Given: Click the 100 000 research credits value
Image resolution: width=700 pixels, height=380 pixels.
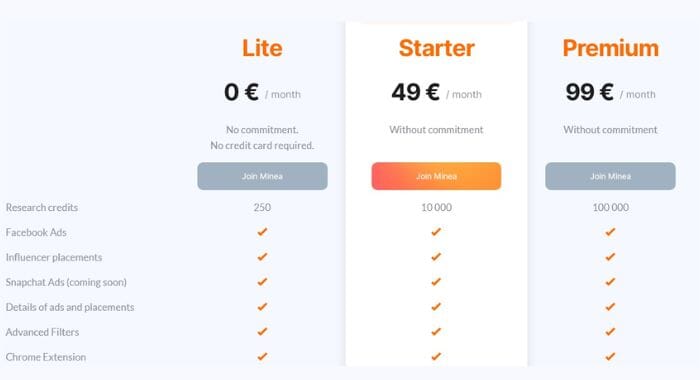Looking at the screenshot, I should coord(610,207).
